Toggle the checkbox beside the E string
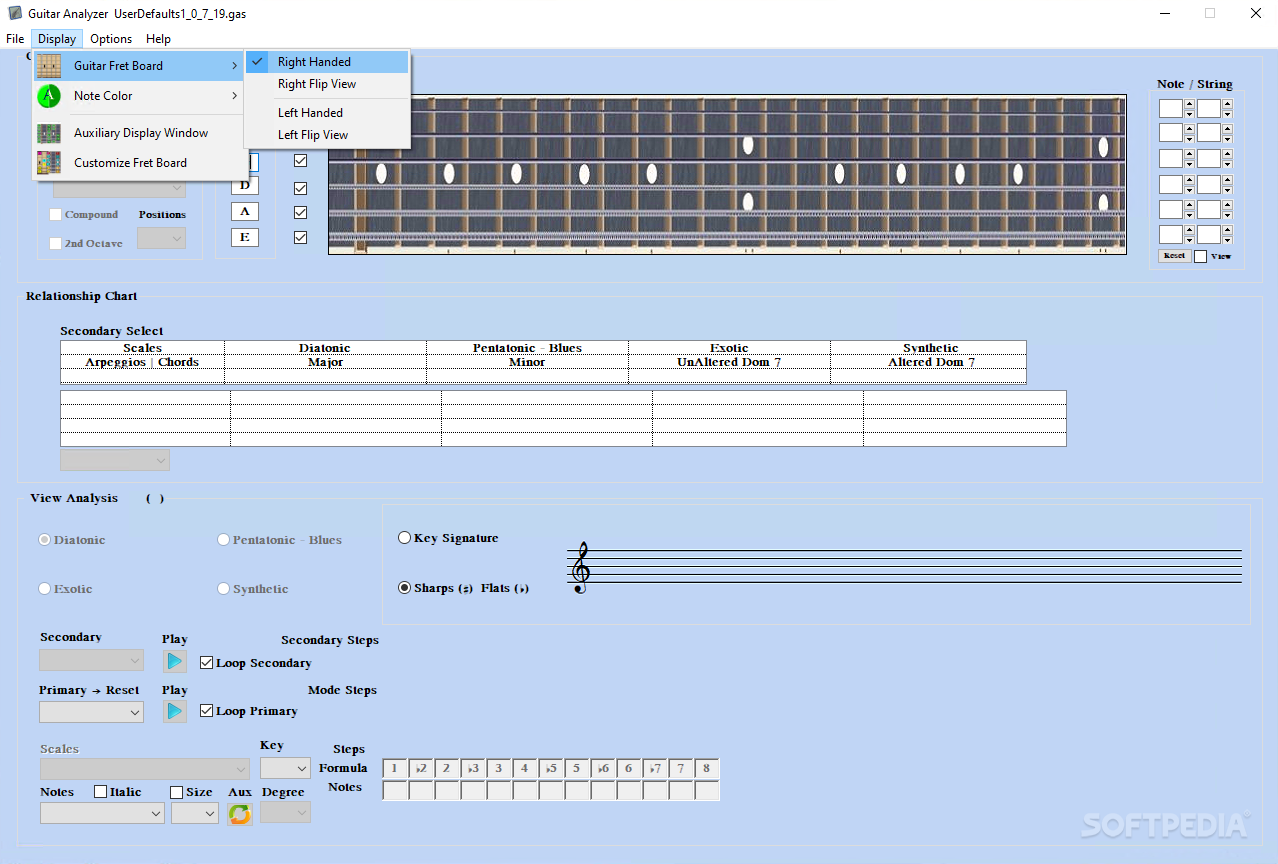1278x864 pixels. point(300,237)
